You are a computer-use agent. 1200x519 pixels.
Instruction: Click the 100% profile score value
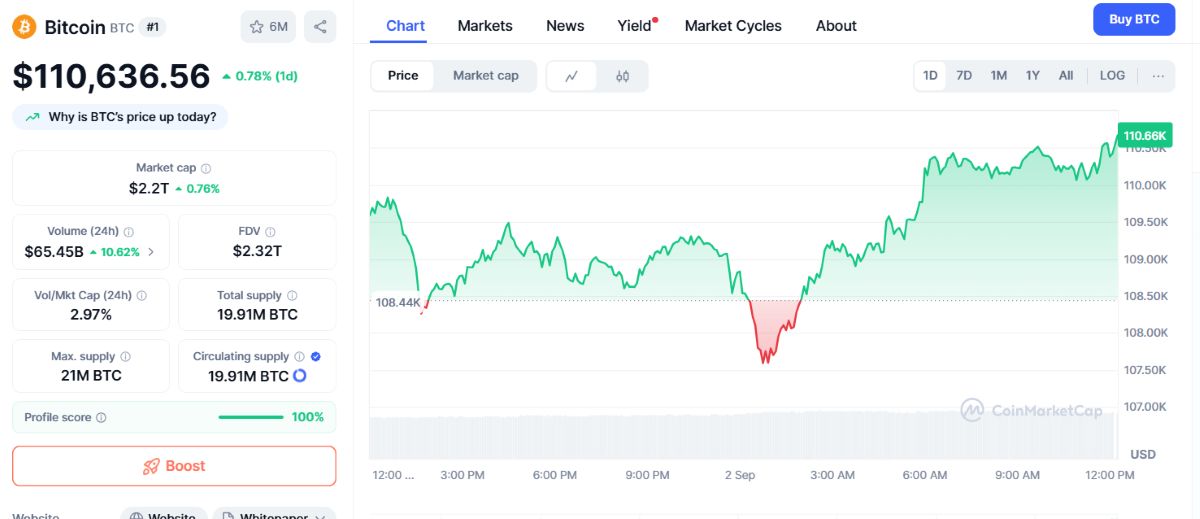pyautogui.click(x=308, y=417)
